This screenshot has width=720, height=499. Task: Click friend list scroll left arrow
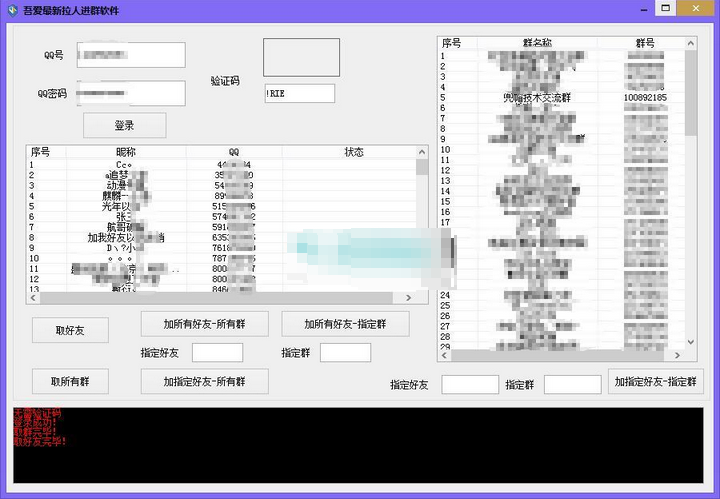click(33, 297)
